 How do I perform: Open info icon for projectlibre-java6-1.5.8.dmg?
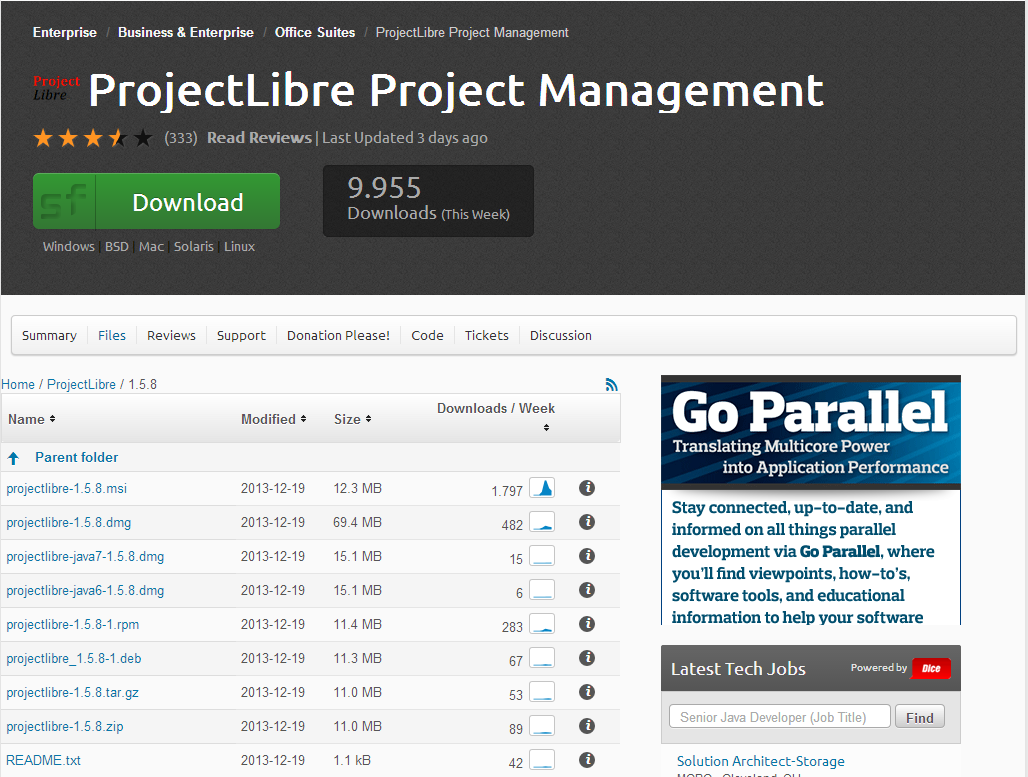click(x=587, y=590)
